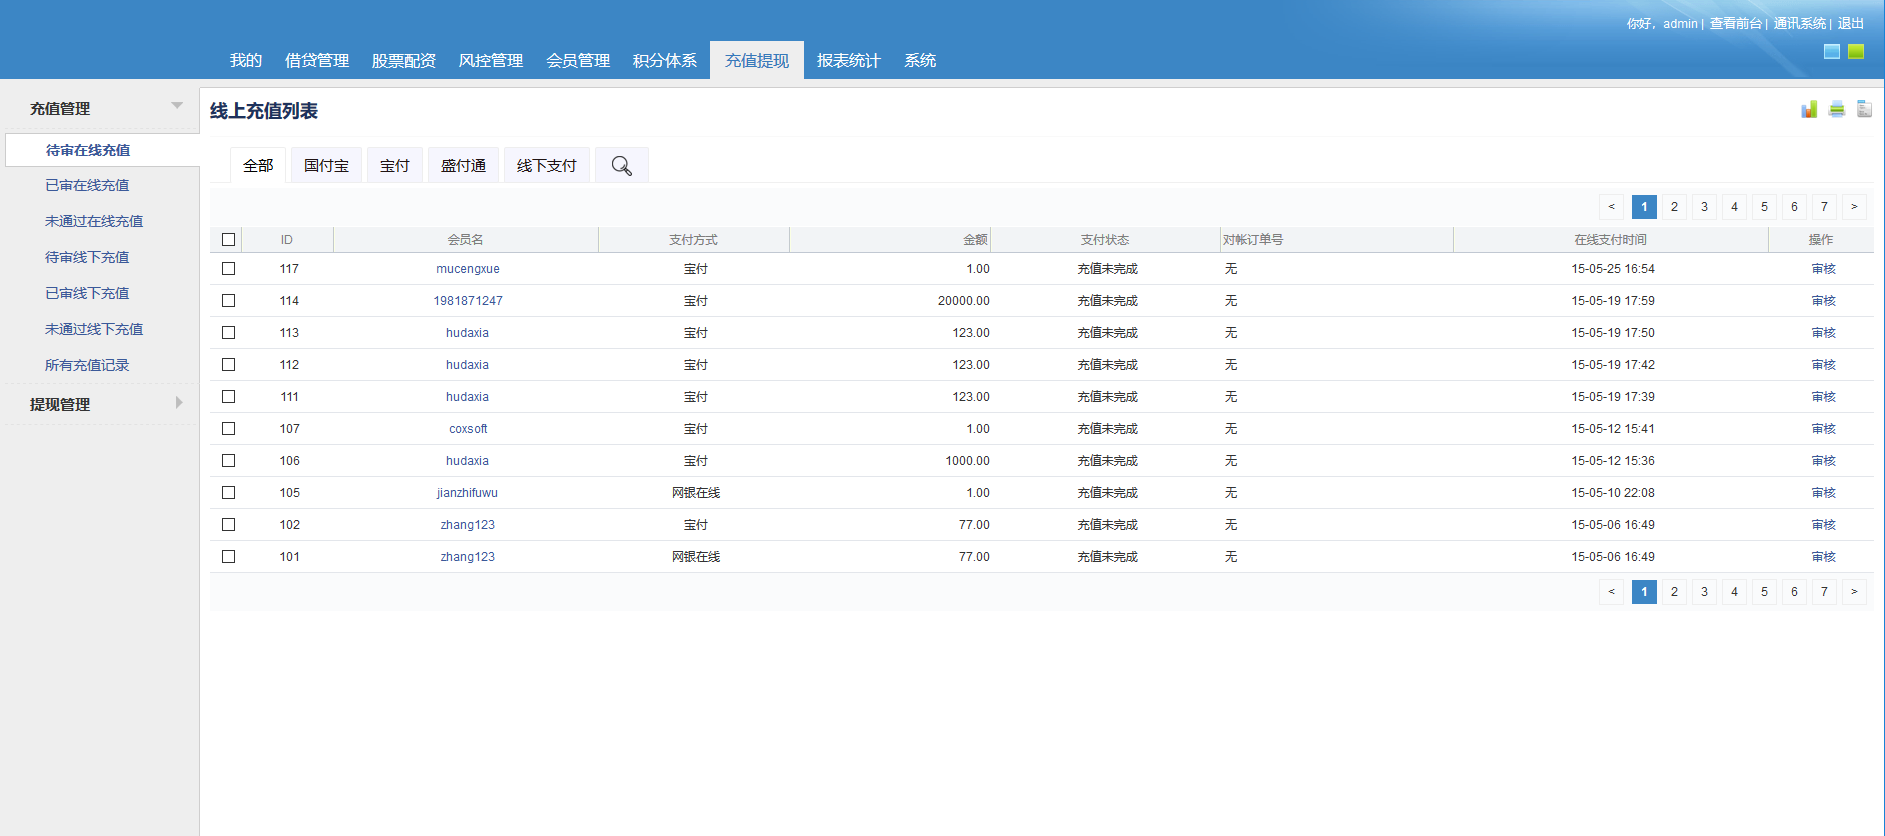This screenshot has width=1885, height=836.
Task: Check the select-all checkbox in table header
Action: (x=228, y=240)
